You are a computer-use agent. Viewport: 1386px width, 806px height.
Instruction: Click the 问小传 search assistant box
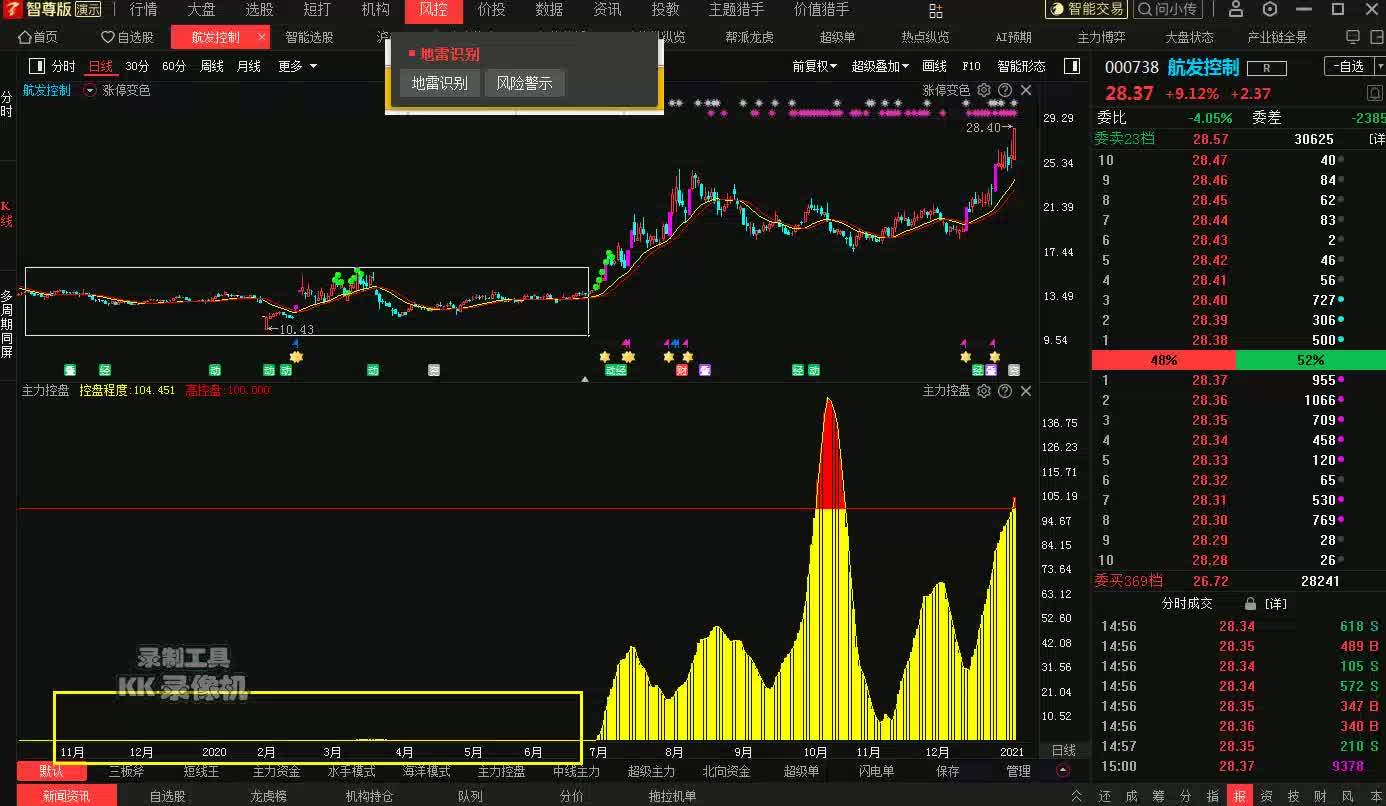(1169, 10)
